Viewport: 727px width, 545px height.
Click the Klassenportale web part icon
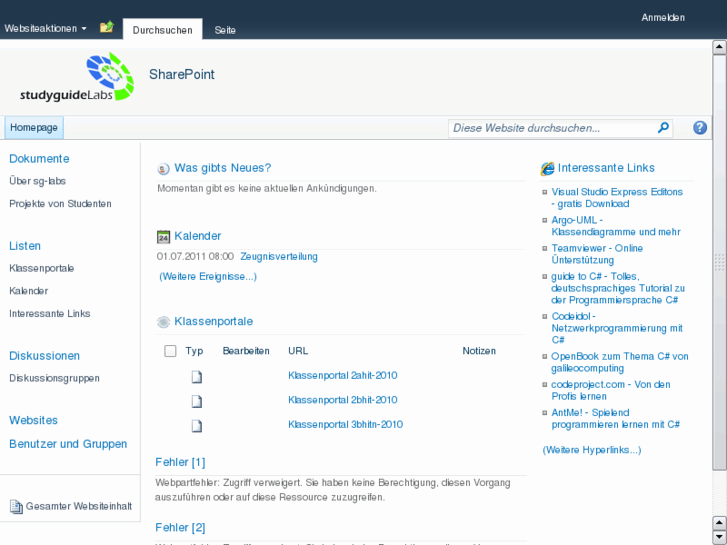click(163, 322)
